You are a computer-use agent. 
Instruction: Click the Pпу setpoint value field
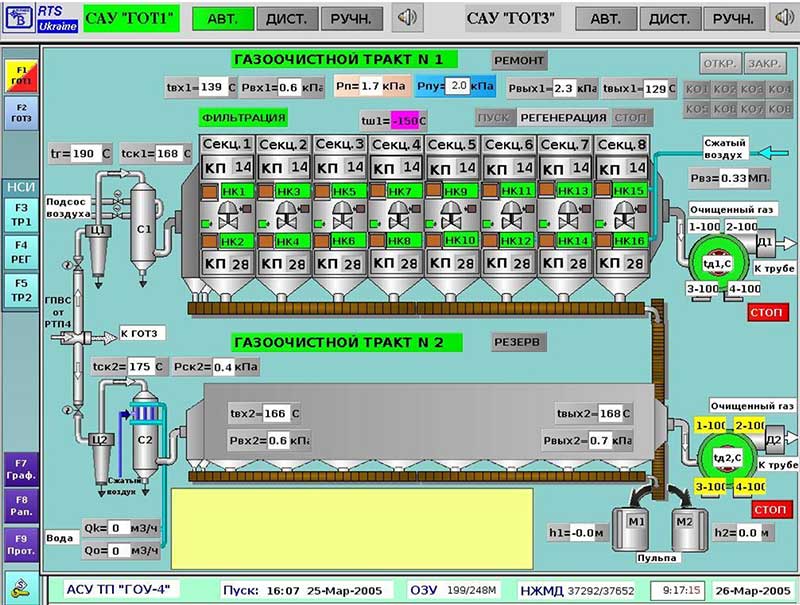point(458,87)
